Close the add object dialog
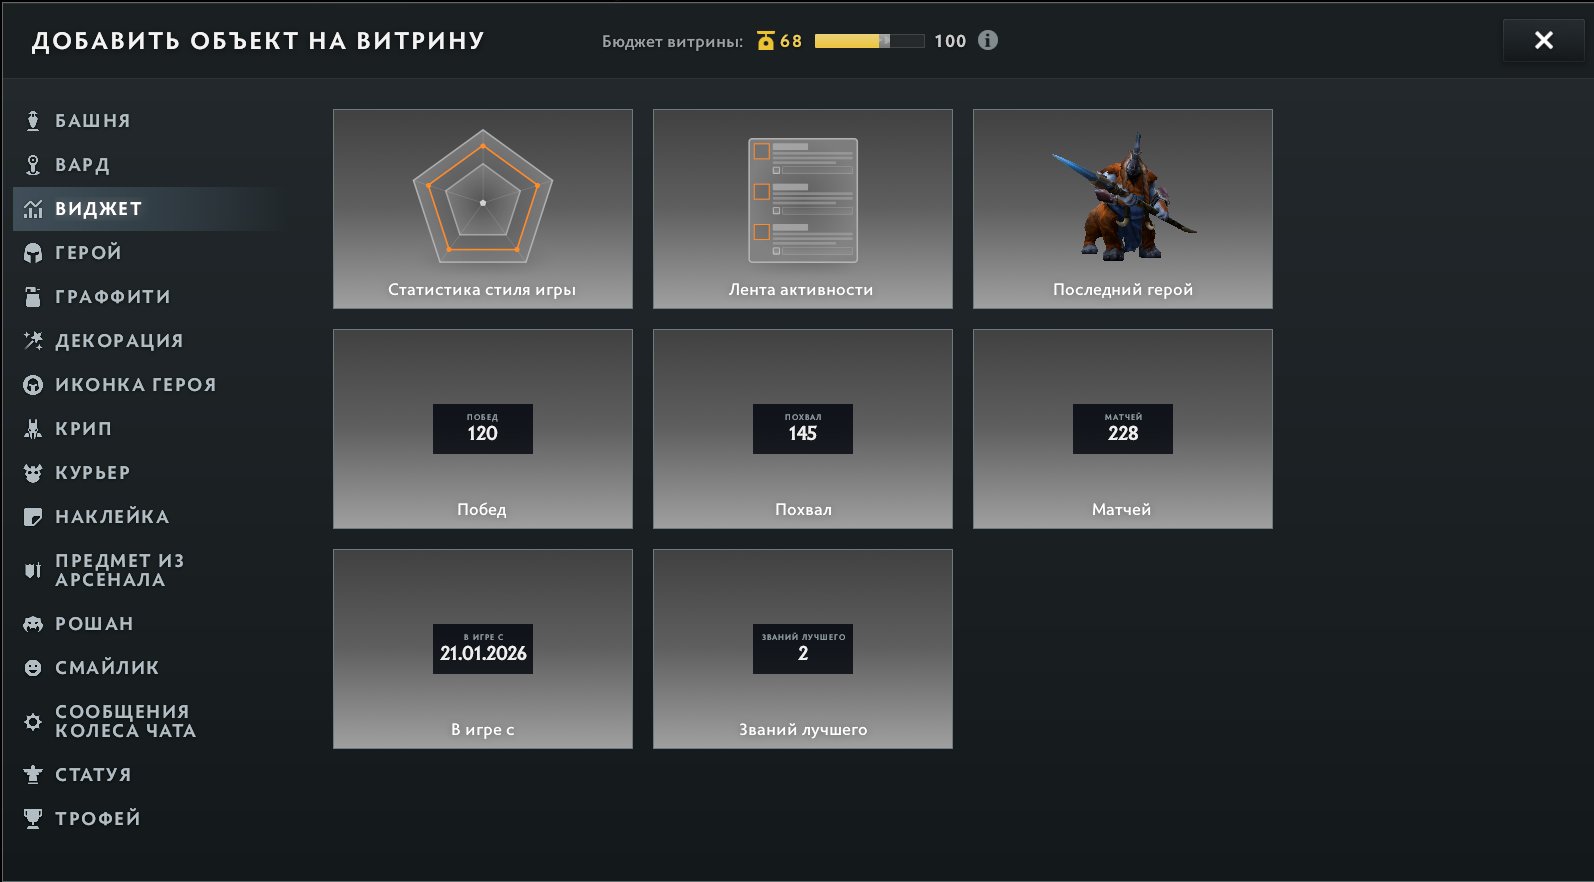Image resolution: width=1594 pixels, height=882 pixels. pos(1543,41)
